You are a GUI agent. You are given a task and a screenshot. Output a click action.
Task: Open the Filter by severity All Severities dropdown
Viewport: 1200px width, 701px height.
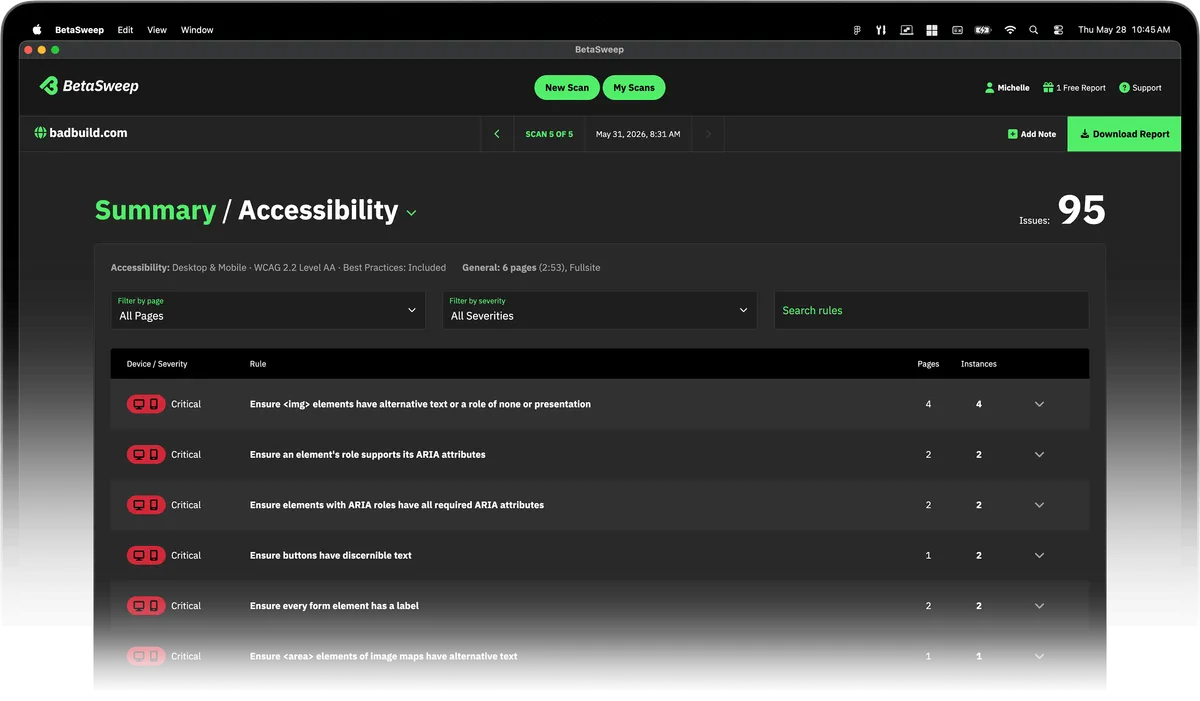point(599,310)
